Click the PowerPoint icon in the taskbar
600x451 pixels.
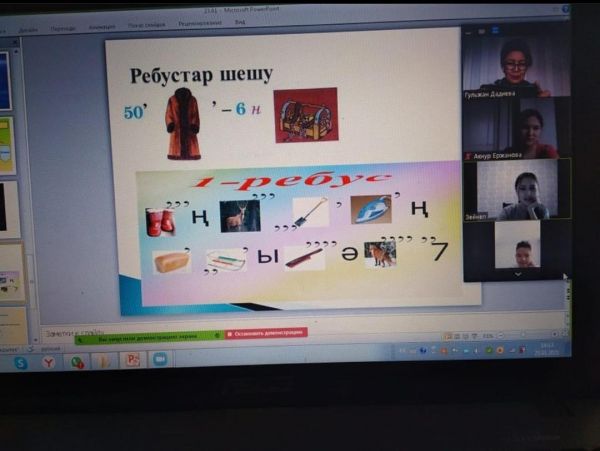(131, 359)
